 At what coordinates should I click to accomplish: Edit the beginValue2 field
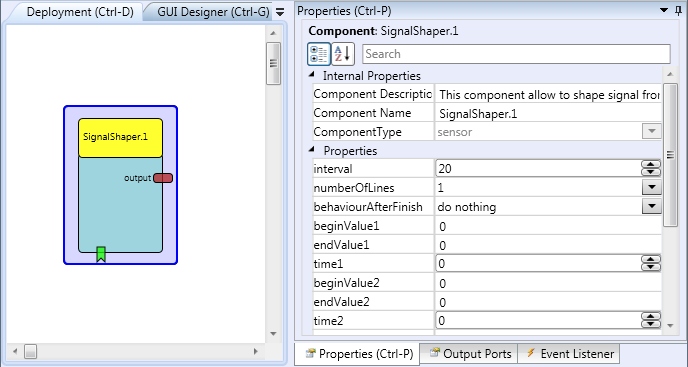click(548, 283)
